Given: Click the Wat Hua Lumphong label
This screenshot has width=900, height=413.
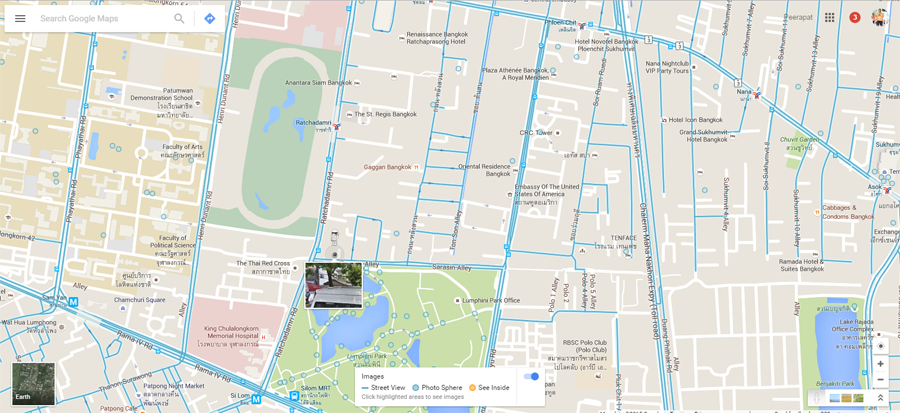Looking at the screenshot, I should pos(29,322).
